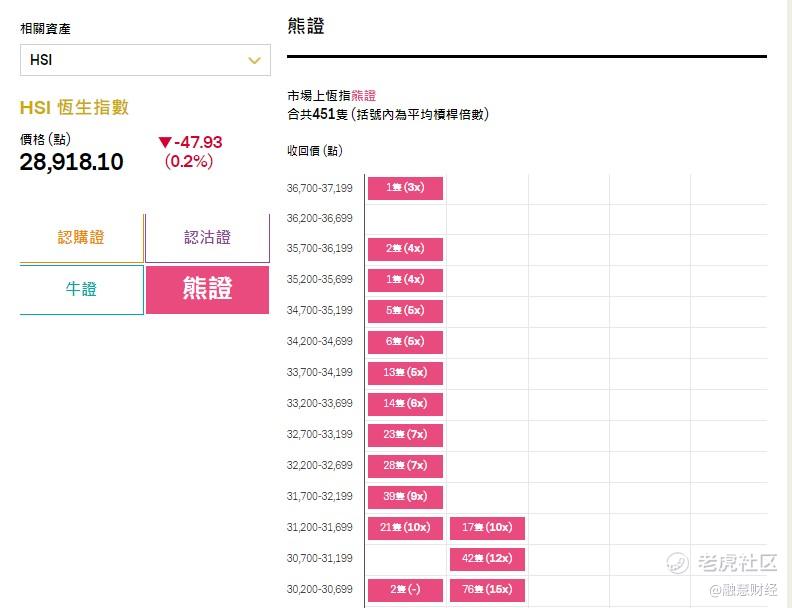The image size is (792, 608).
Task: Switch to the 牛證 bull certificate tab
Action: pyautogui.click(x=81, y=289)
